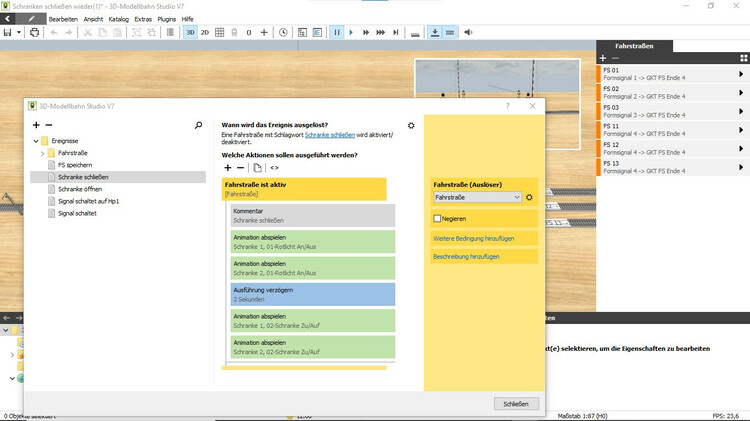The image size is (750, 421).
Task: Open the Plugins menu
Action: click(167, 19)
